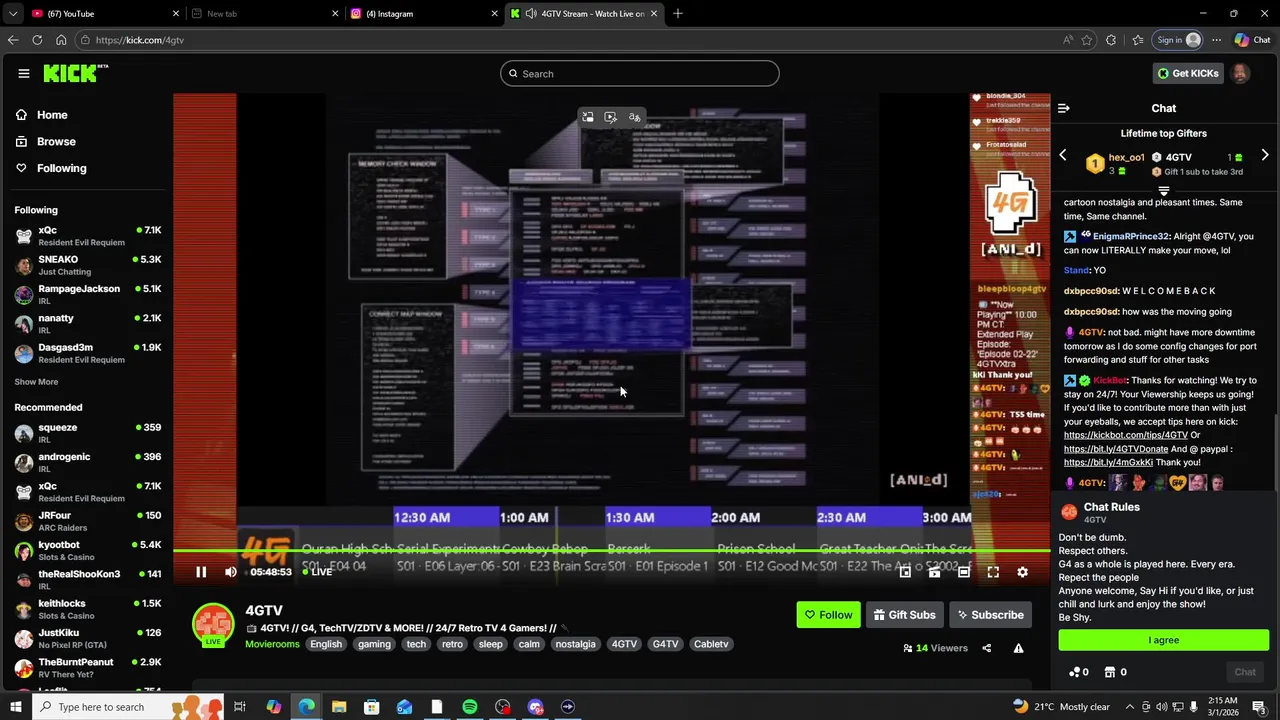Open nanatty channel avatar

pos(24,324)
